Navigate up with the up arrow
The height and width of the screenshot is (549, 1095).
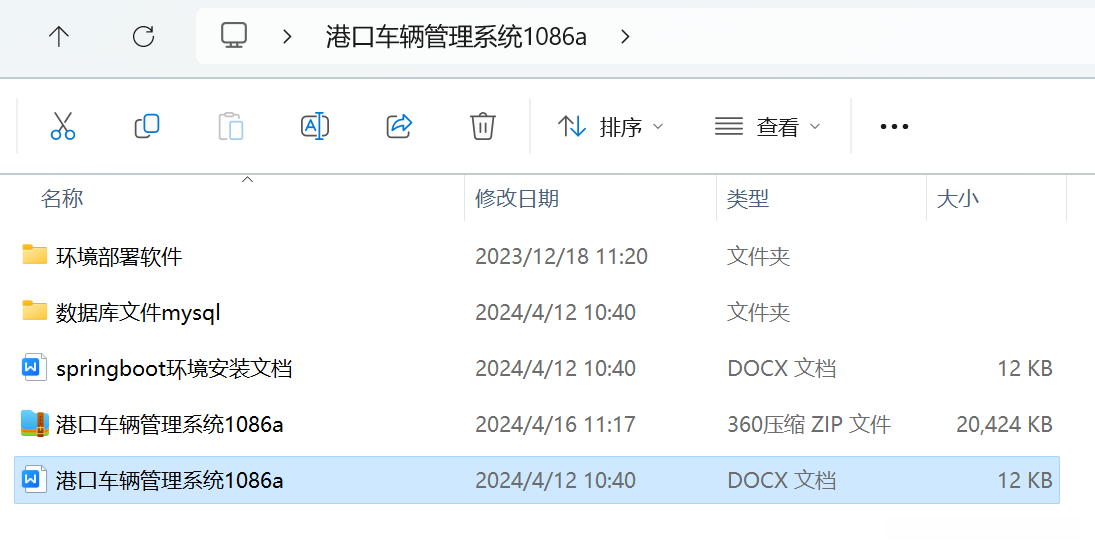tap(59, 37)
